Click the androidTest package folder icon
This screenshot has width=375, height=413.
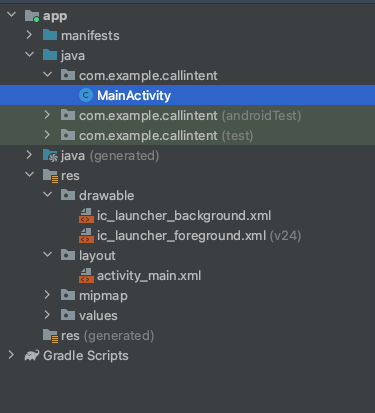[x=68, y=115]
